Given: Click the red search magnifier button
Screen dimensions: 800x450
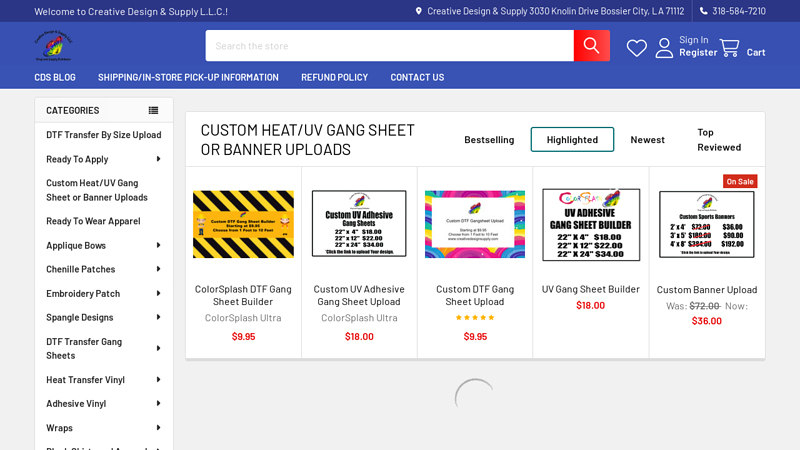Looking at the screenshot, I should (x=591, y=45).
